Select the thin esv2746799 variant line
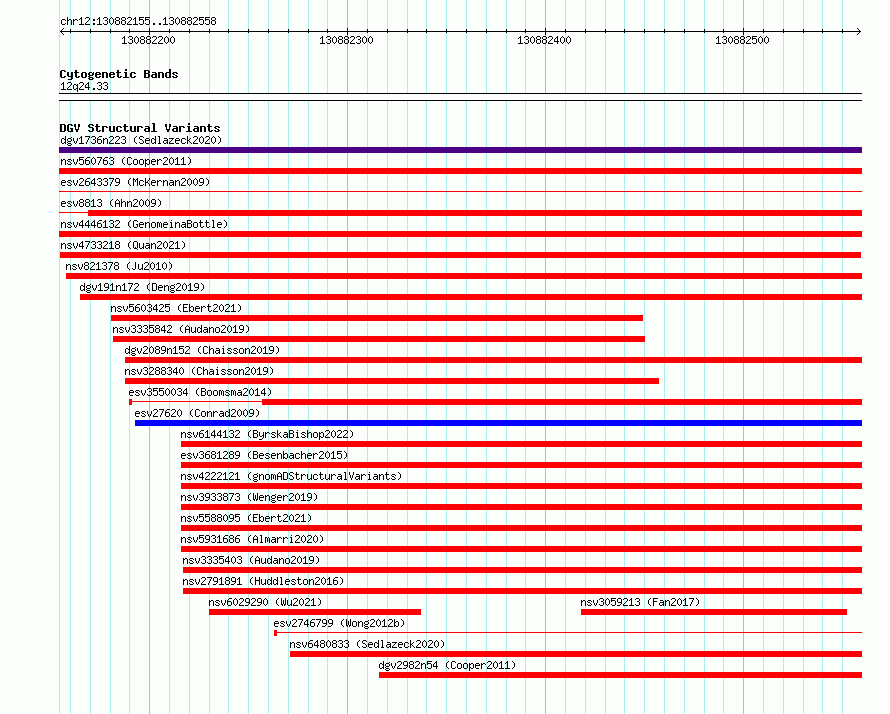The height and width of the screenshot is (714, 890). [568, 632]
